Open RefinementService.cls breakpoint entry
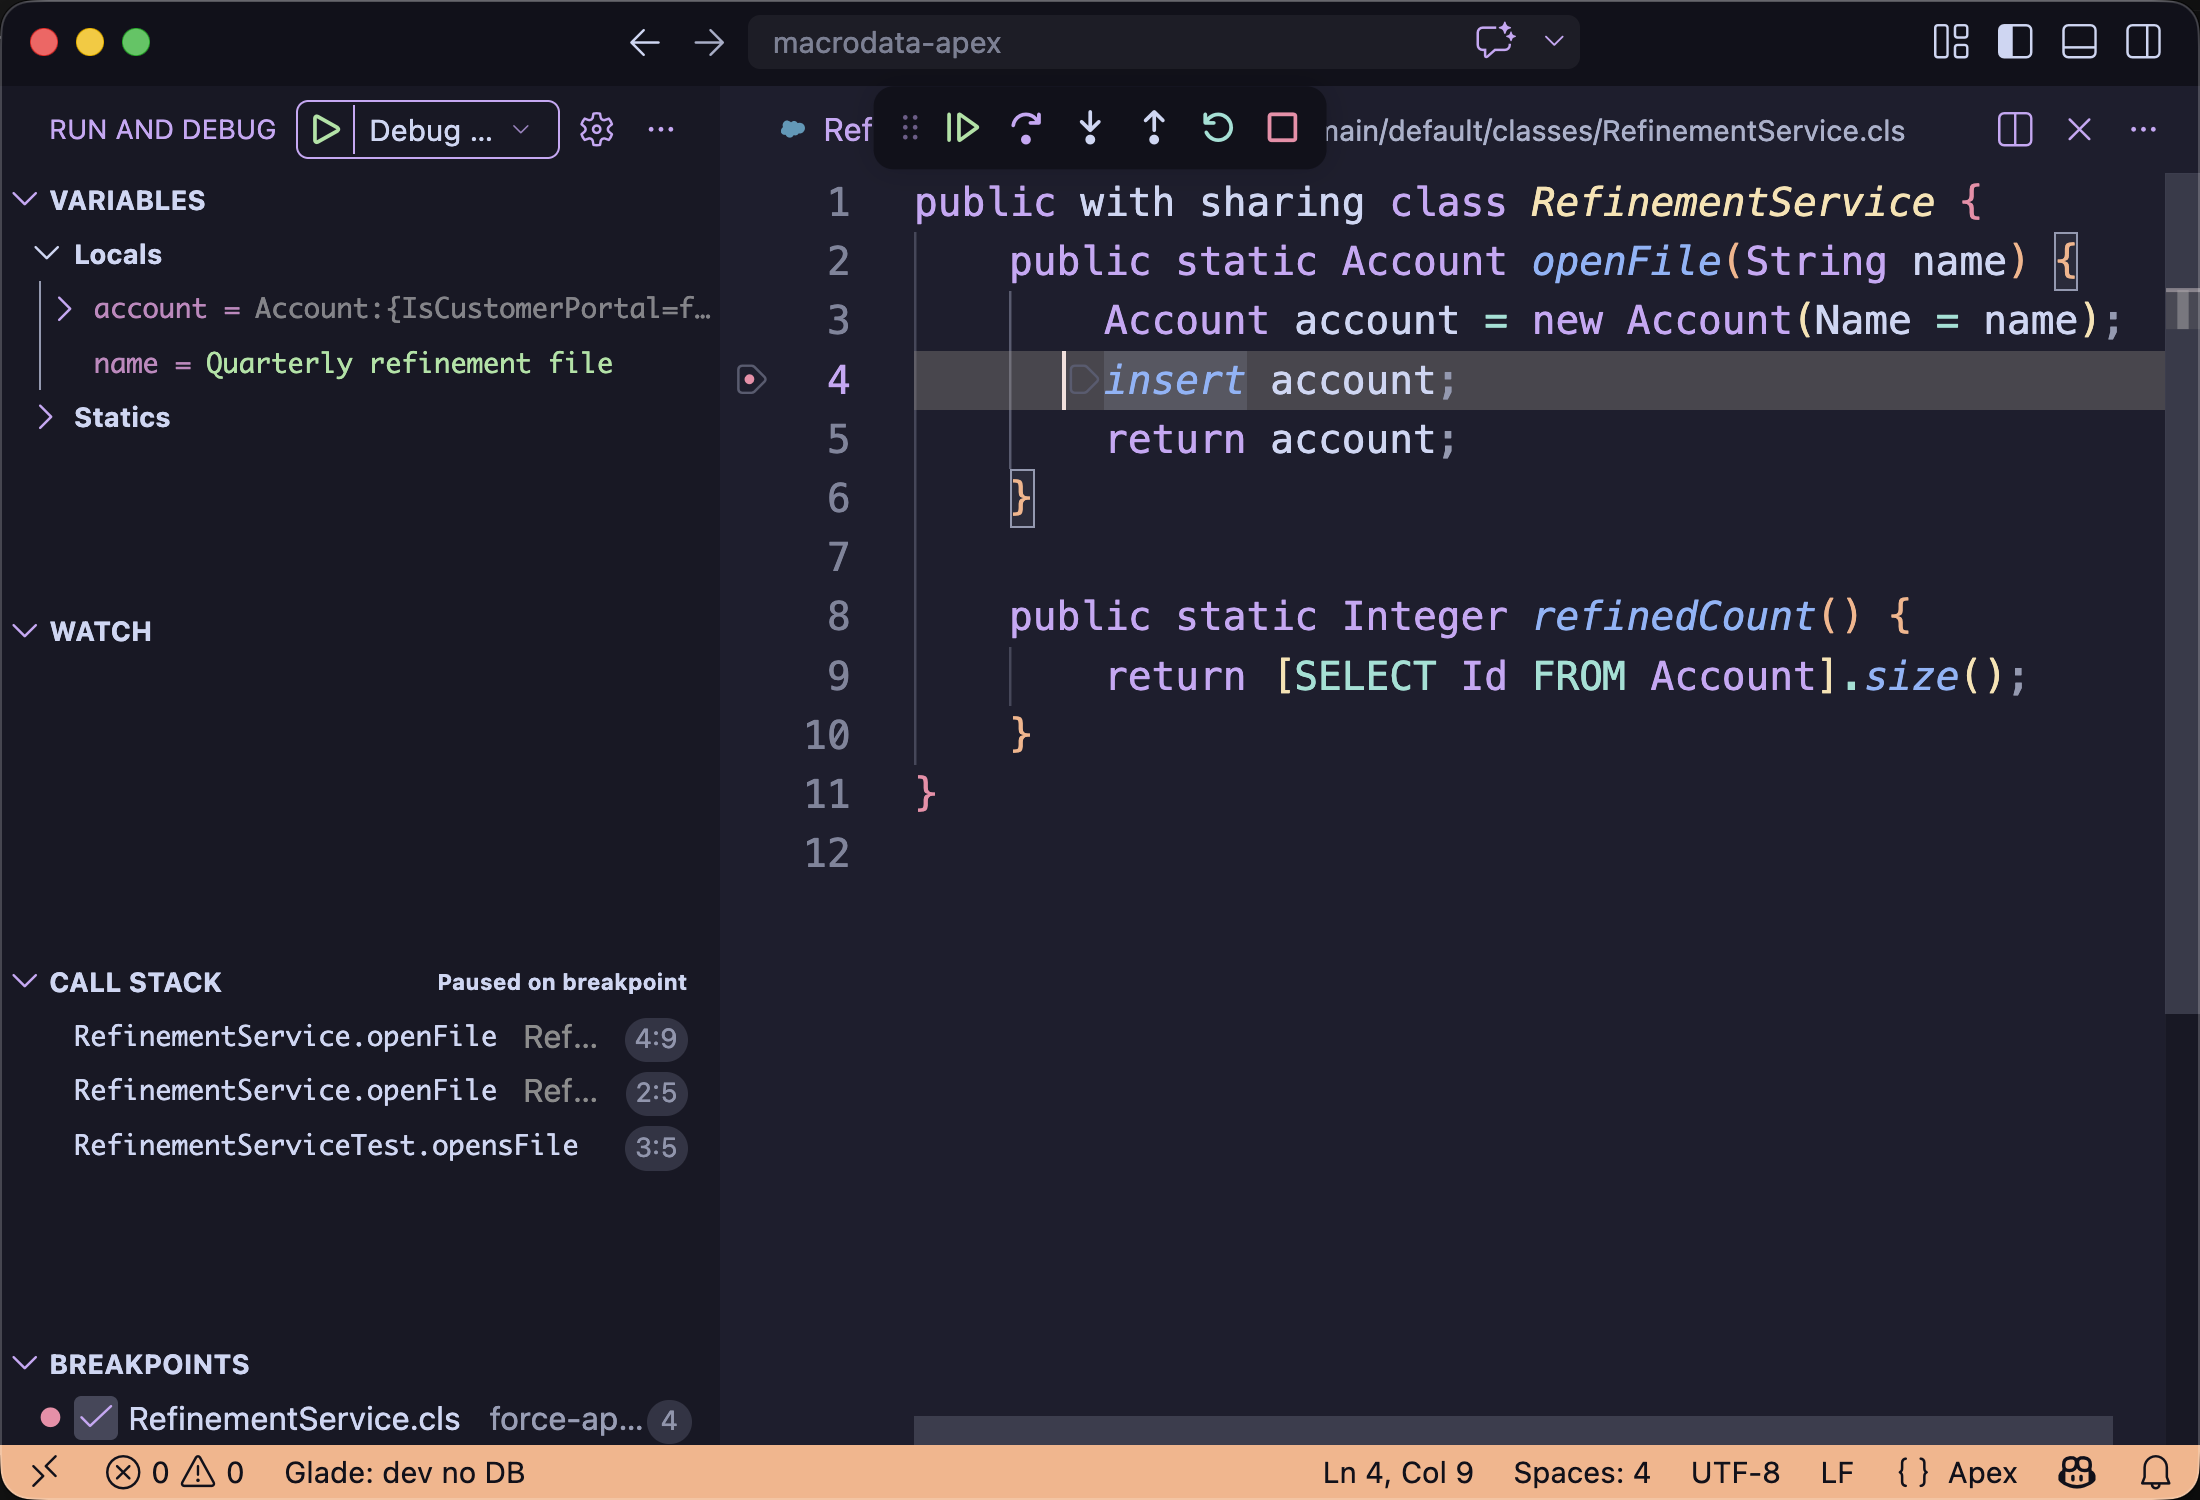Screen dimensions: 2200x1500 (x=294, y=1419)
